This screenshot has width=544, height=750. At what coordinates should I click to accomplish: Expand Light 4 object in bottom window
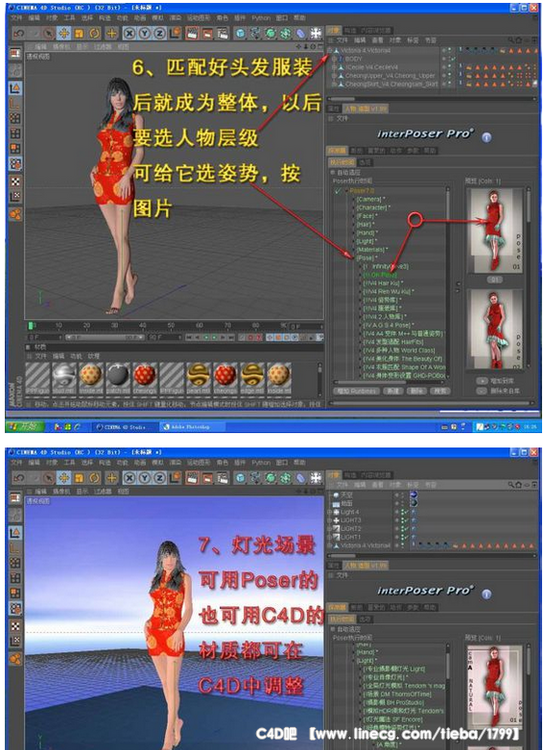330,512
